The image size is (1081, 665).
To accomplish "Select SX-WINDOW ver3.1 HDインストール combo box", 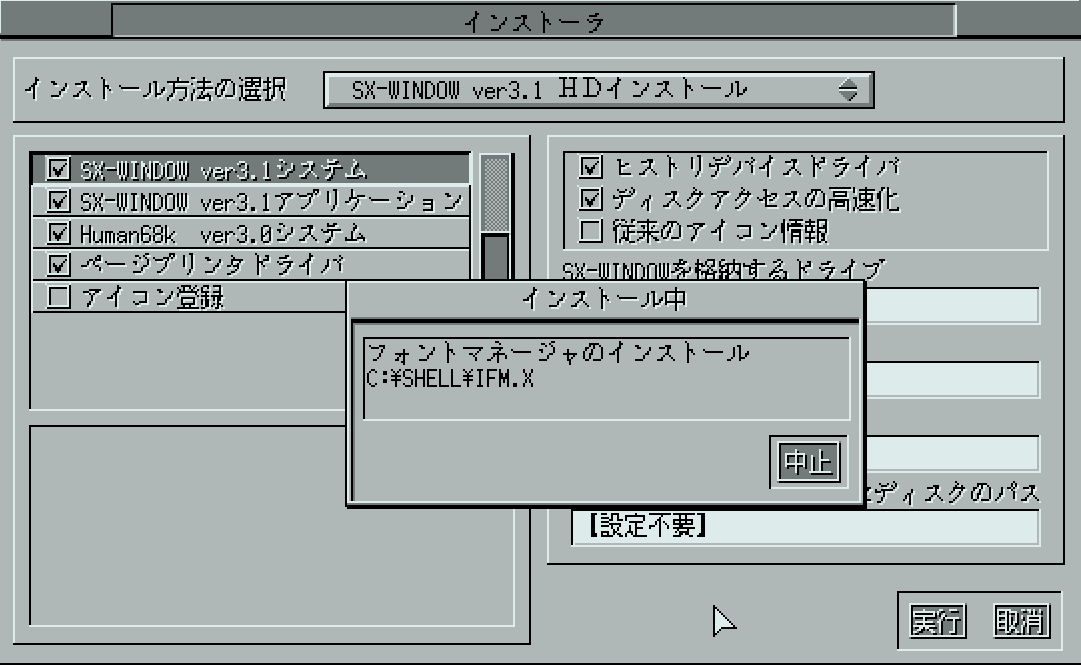I will click(598, 90).
